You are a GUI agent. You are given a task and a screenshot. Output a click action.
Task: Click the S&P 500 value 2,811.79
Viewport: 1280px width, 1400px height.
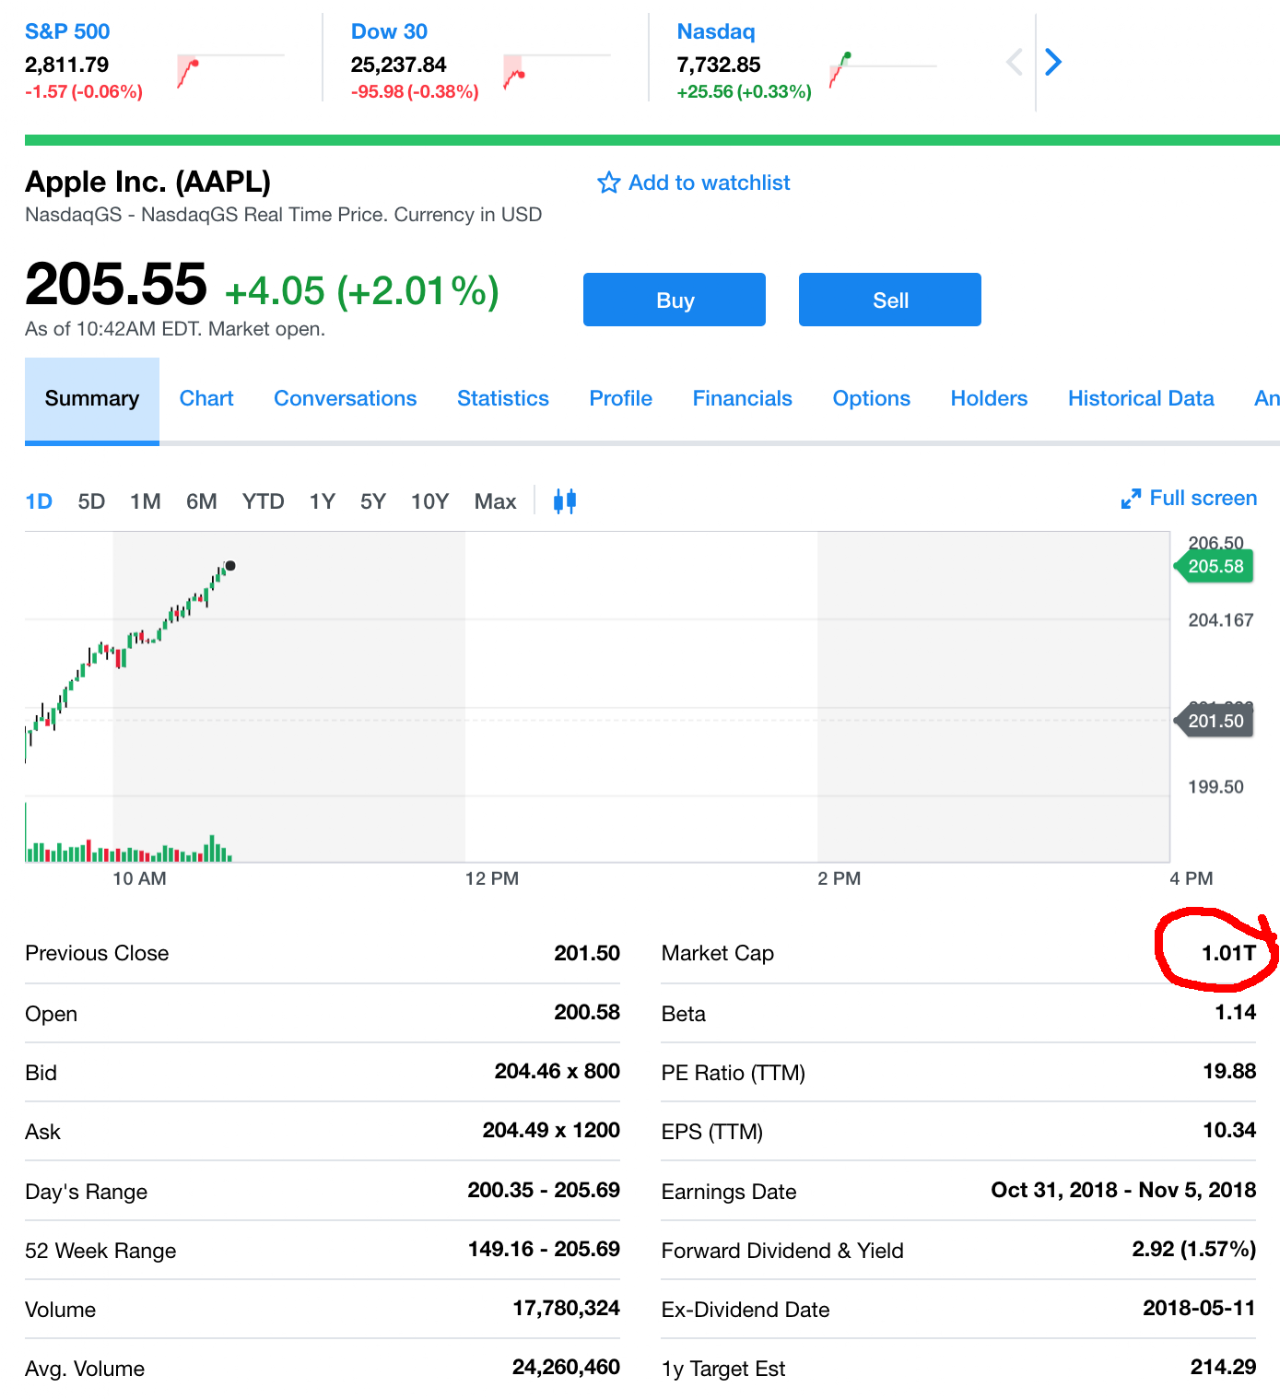pos(67,65)
